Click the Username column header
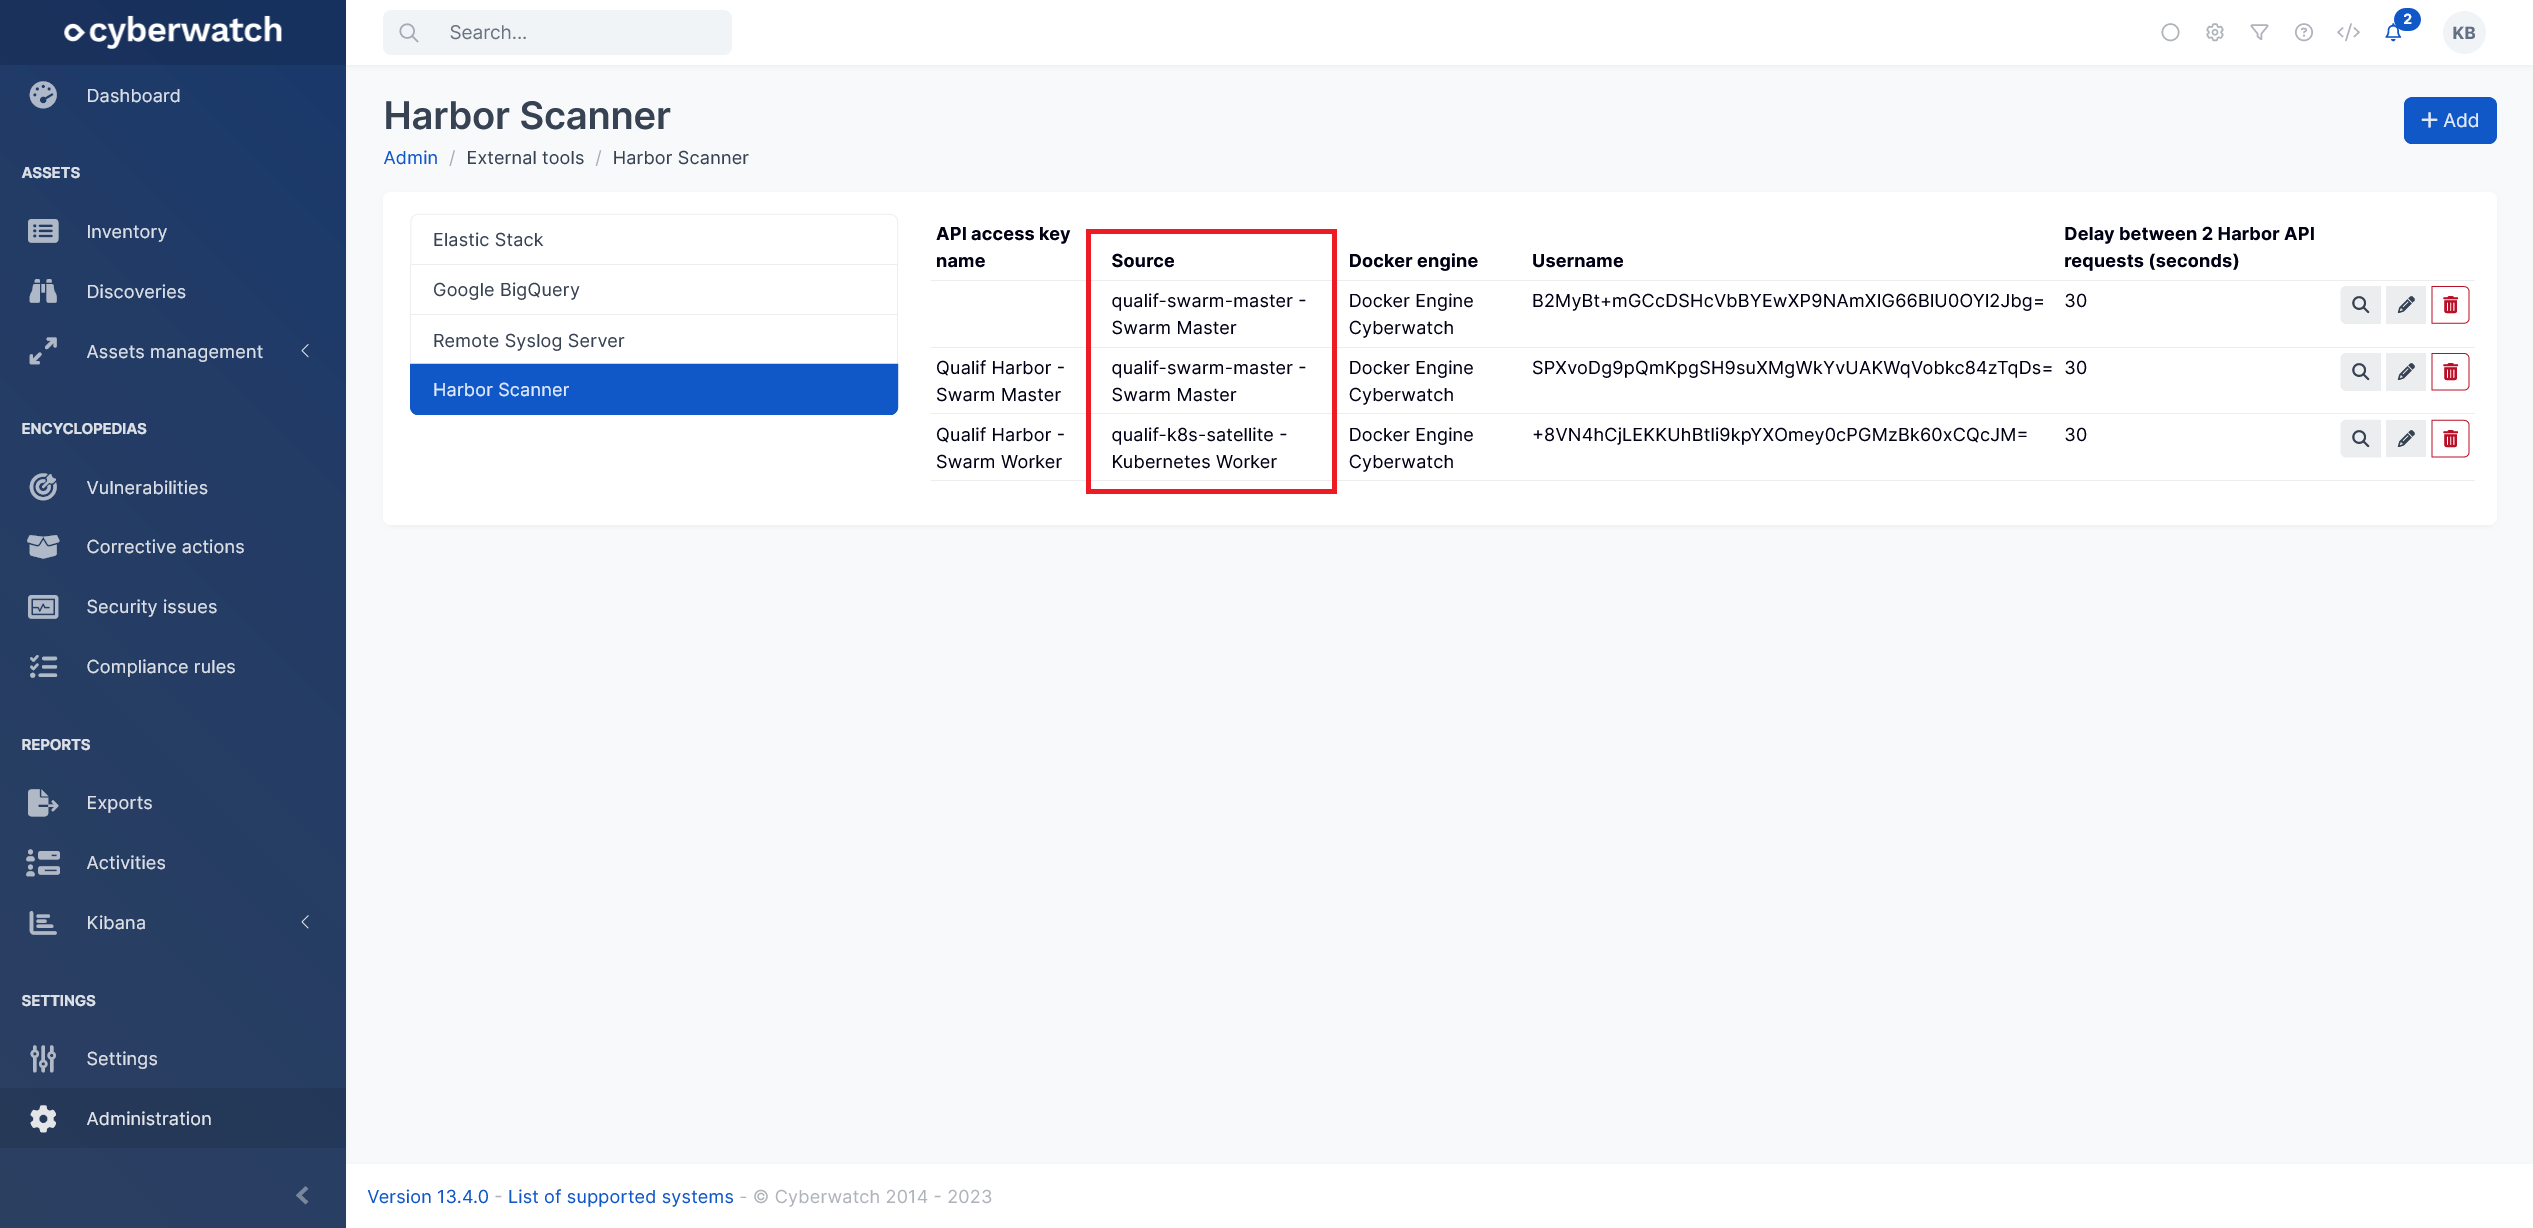 point(1577,261)
